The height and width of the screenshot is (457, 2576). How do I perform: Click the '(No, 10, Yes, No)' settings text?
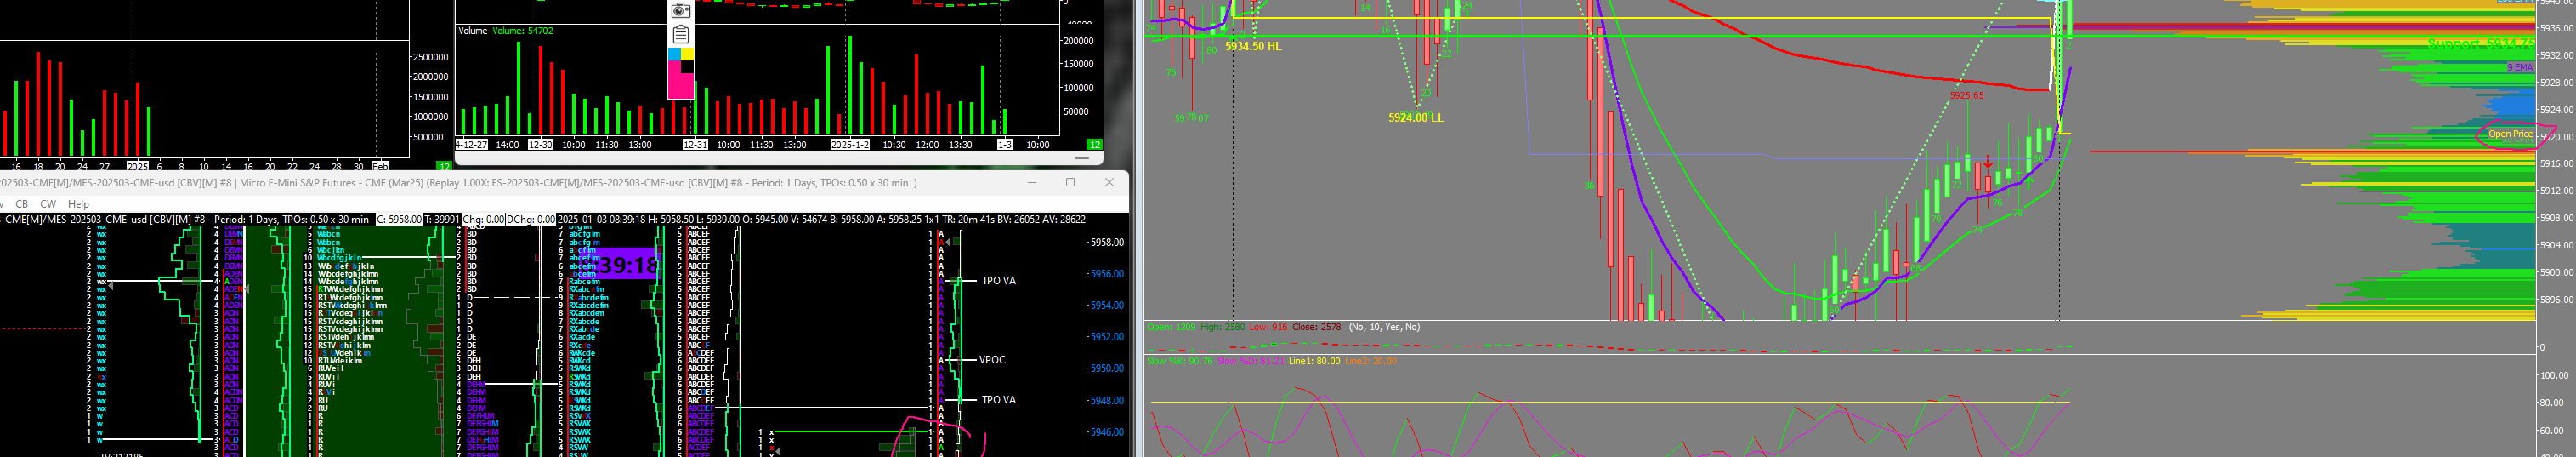pyautogui.click(x=1383, y=327)
